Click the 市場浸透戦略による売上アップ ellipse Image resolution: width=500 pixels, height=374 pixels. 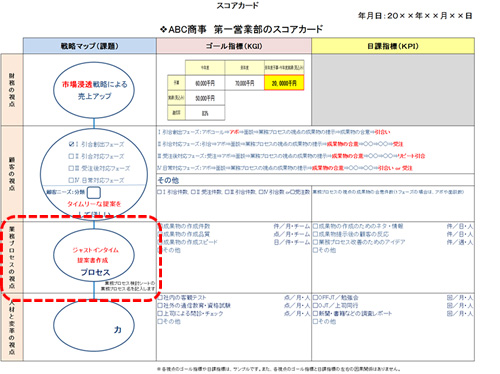(94, 90)
